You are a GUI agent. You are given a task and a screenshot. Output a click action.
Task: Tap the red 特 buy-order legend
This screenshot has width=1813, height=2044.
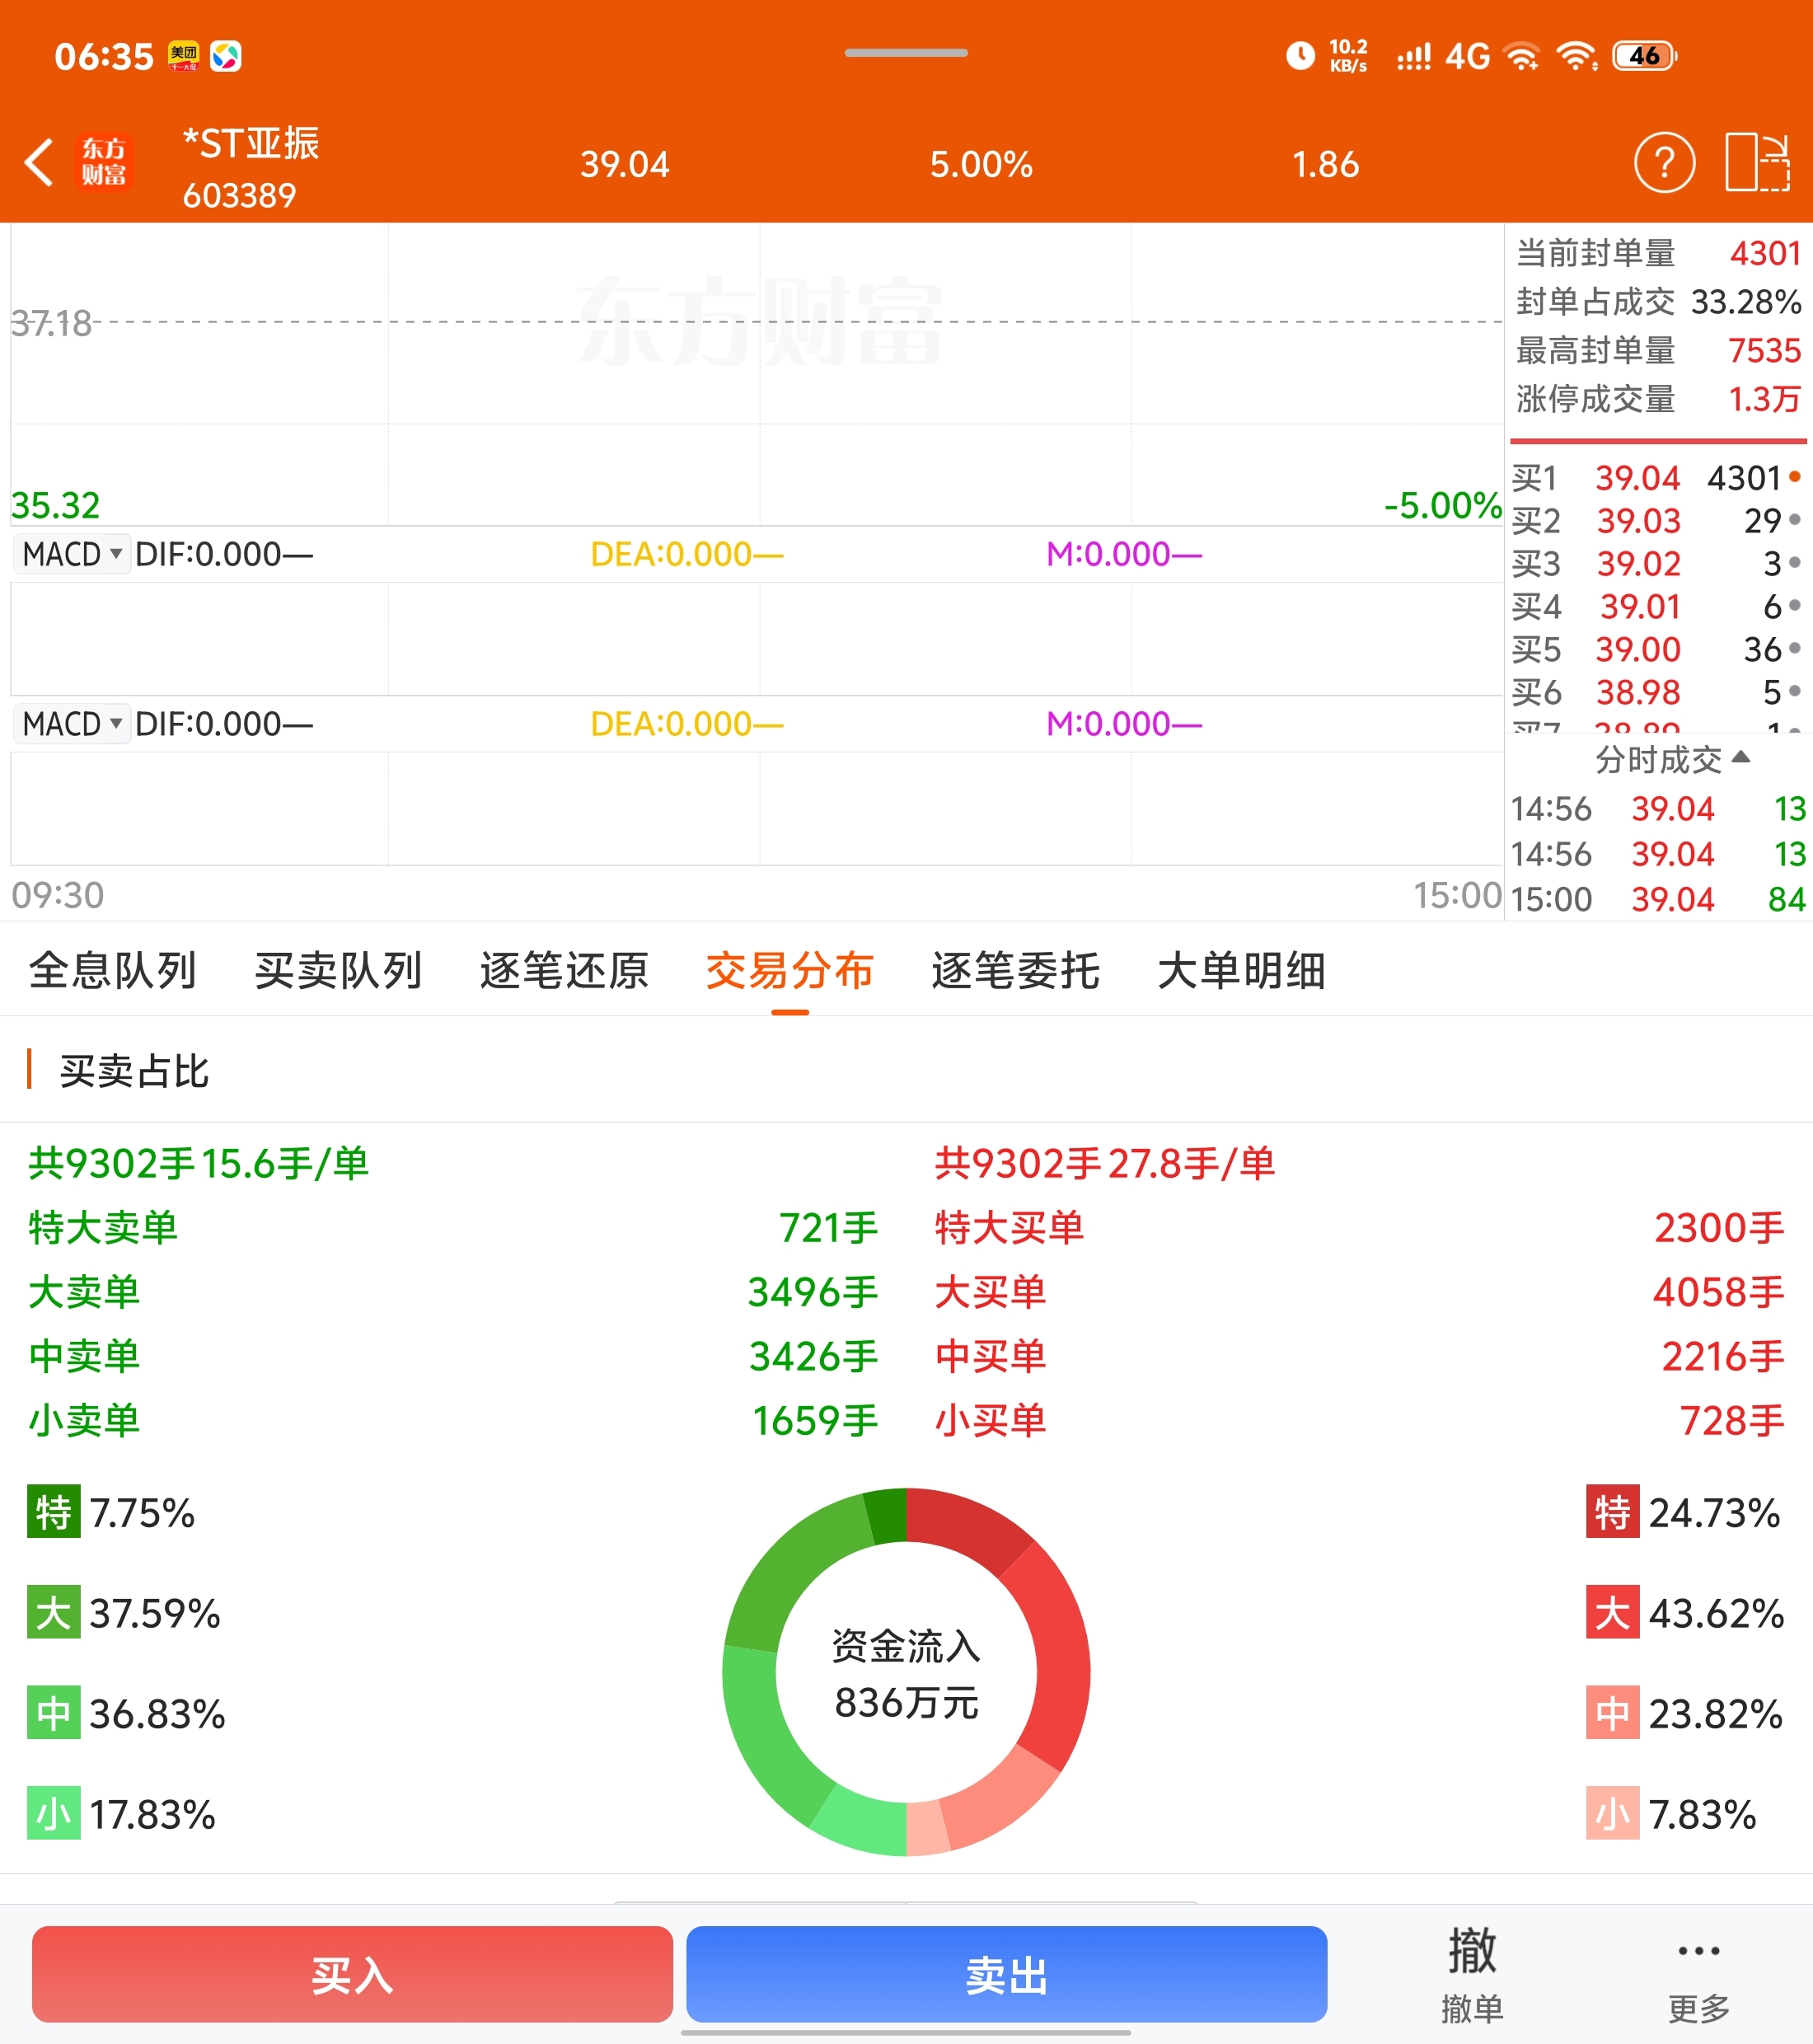1612,1512
